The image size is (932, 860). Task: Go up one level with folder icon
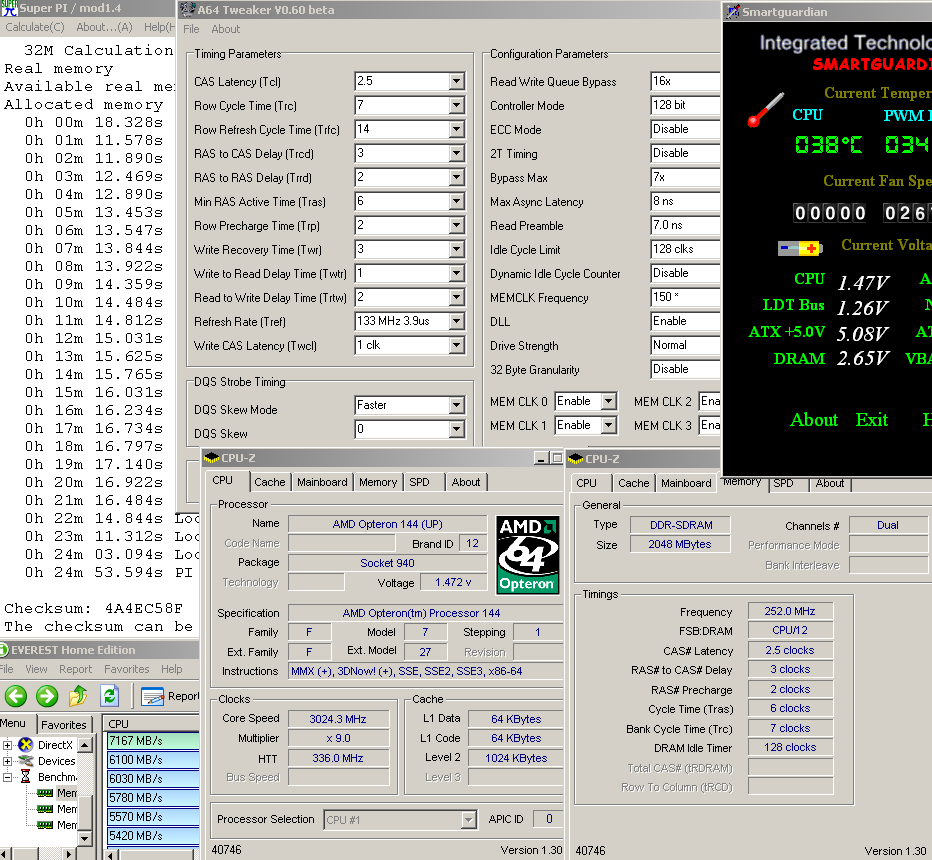coord(79,696)
